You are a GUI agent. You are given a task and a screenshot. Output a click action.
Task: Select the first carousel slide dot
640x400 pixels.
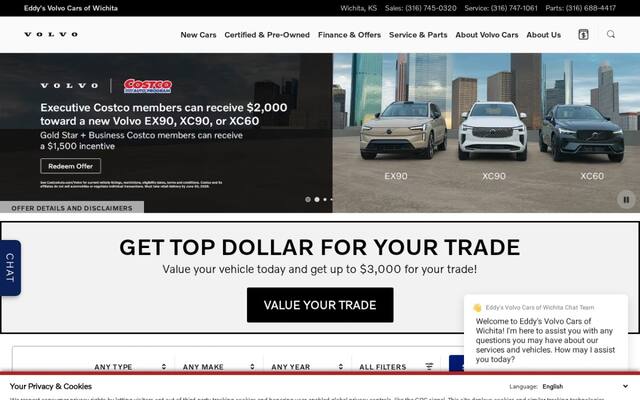coord(308,200)
